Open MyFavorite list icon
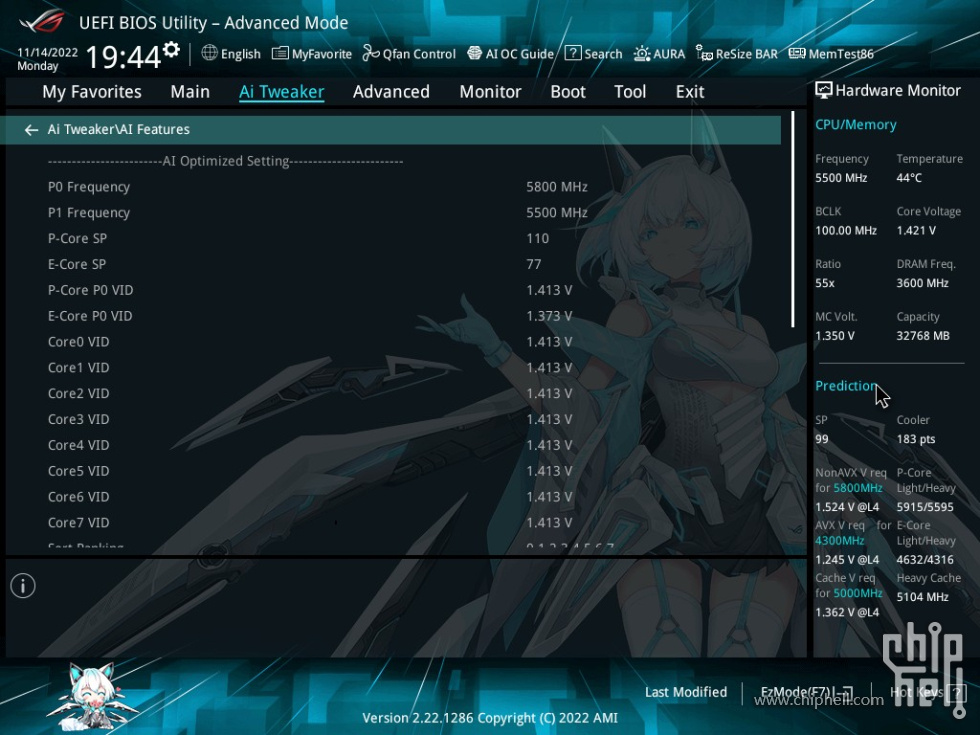Viewport: 980px width, 735px height. click(279, 53)
